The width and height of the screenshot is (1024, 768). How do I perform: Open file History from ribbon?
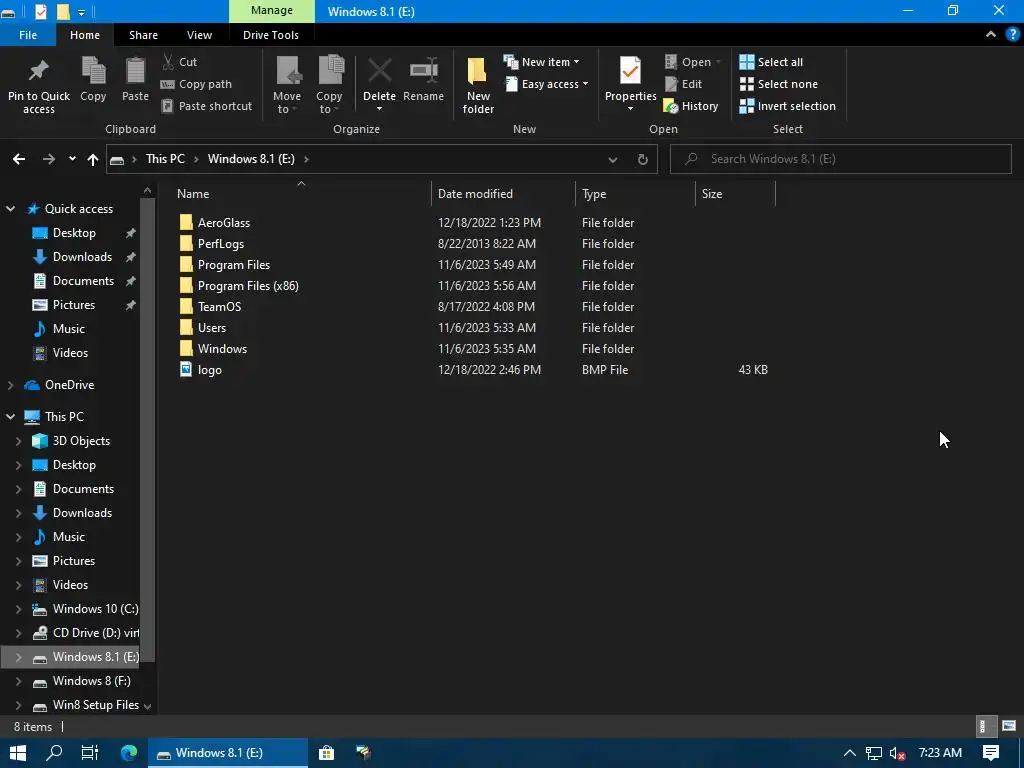click(x=691, y=106)
